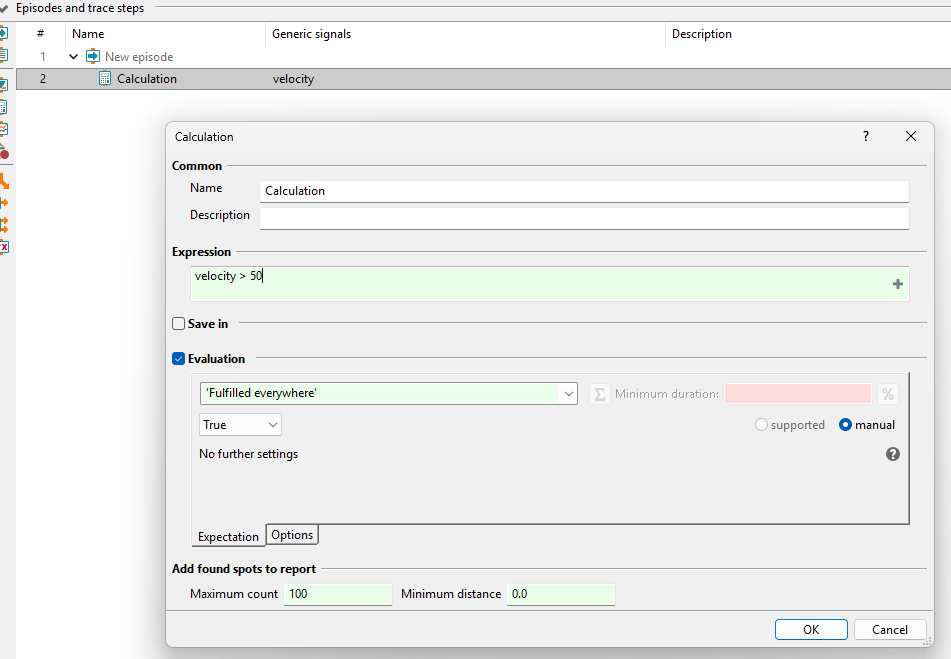This screenshot has height=659, width=951.
Task: Click the "New episode" row name
Action: click(139, 56)
